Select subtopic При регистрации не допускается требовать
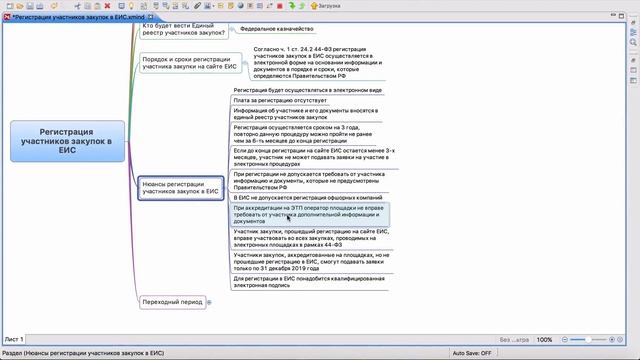640x360 pixels. [309, 181]
